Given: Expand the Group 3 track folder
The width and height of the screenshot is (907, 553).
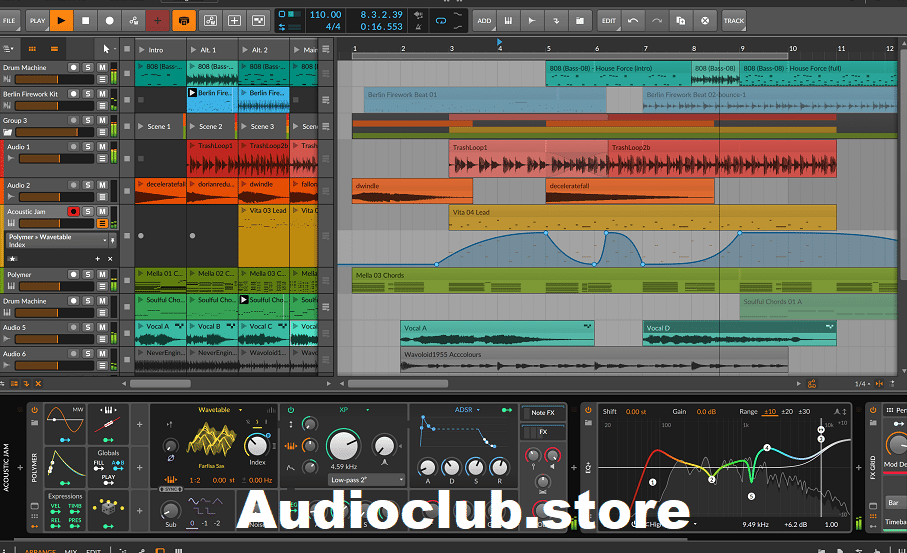Looking at the screenshot, I should coord(9,131).
